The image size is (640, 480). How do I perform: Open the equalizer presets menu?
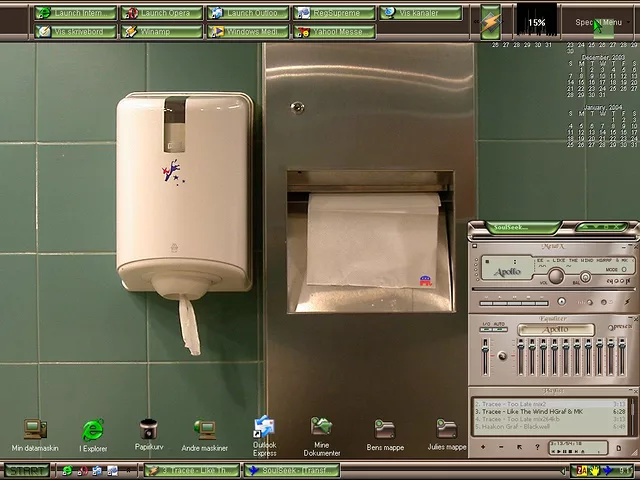pos(620,327)
